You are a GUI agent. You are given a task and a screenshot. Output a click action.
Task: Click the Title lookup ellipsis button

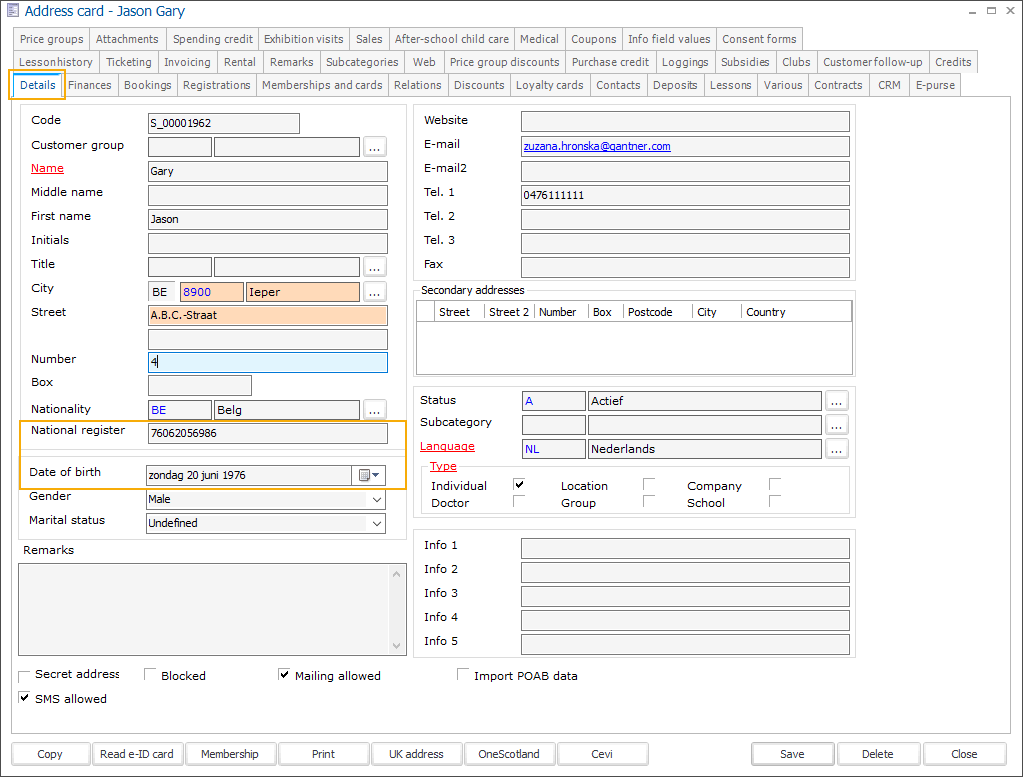375,267
